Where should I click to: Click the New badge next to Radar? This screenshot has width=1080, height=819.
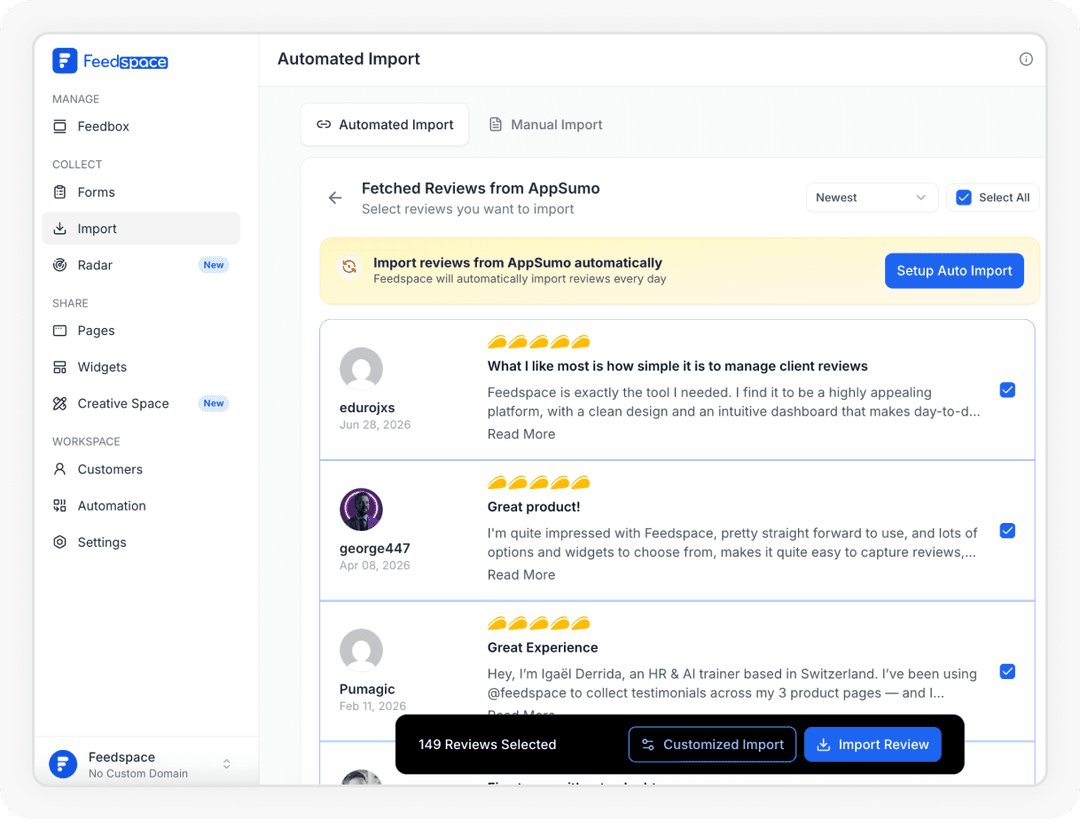pyautogui.click(x=214, y=265)
